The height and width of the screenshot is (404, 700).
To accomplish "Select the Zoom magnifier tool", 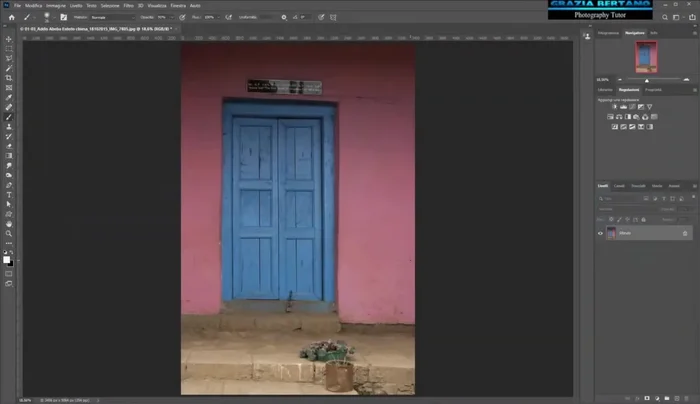I will 8,233.
